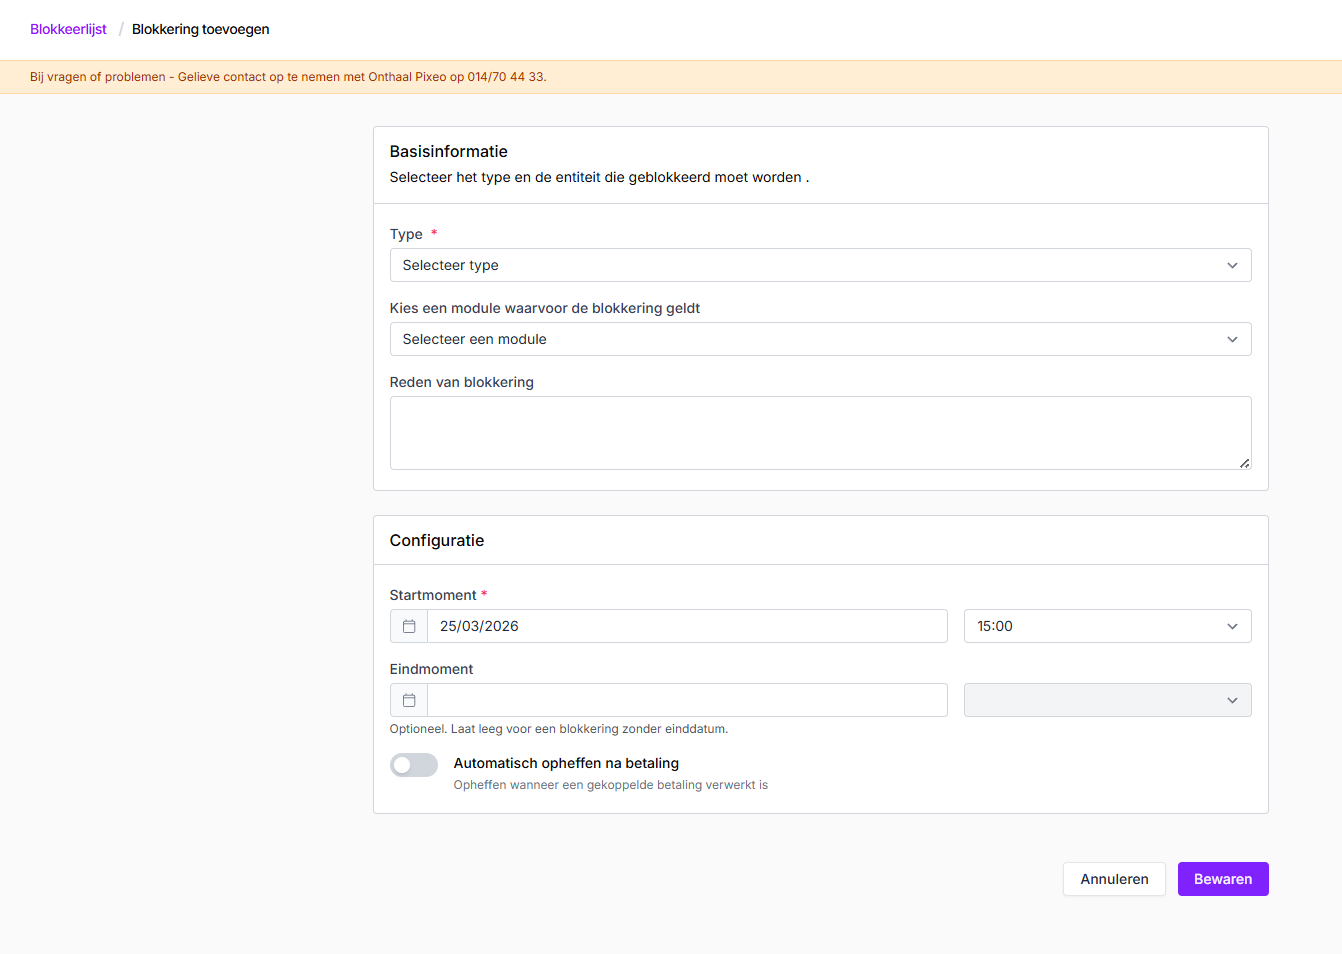
Task: Enable Automatisch opheffen na betaling switch
Action: (414, 765)
